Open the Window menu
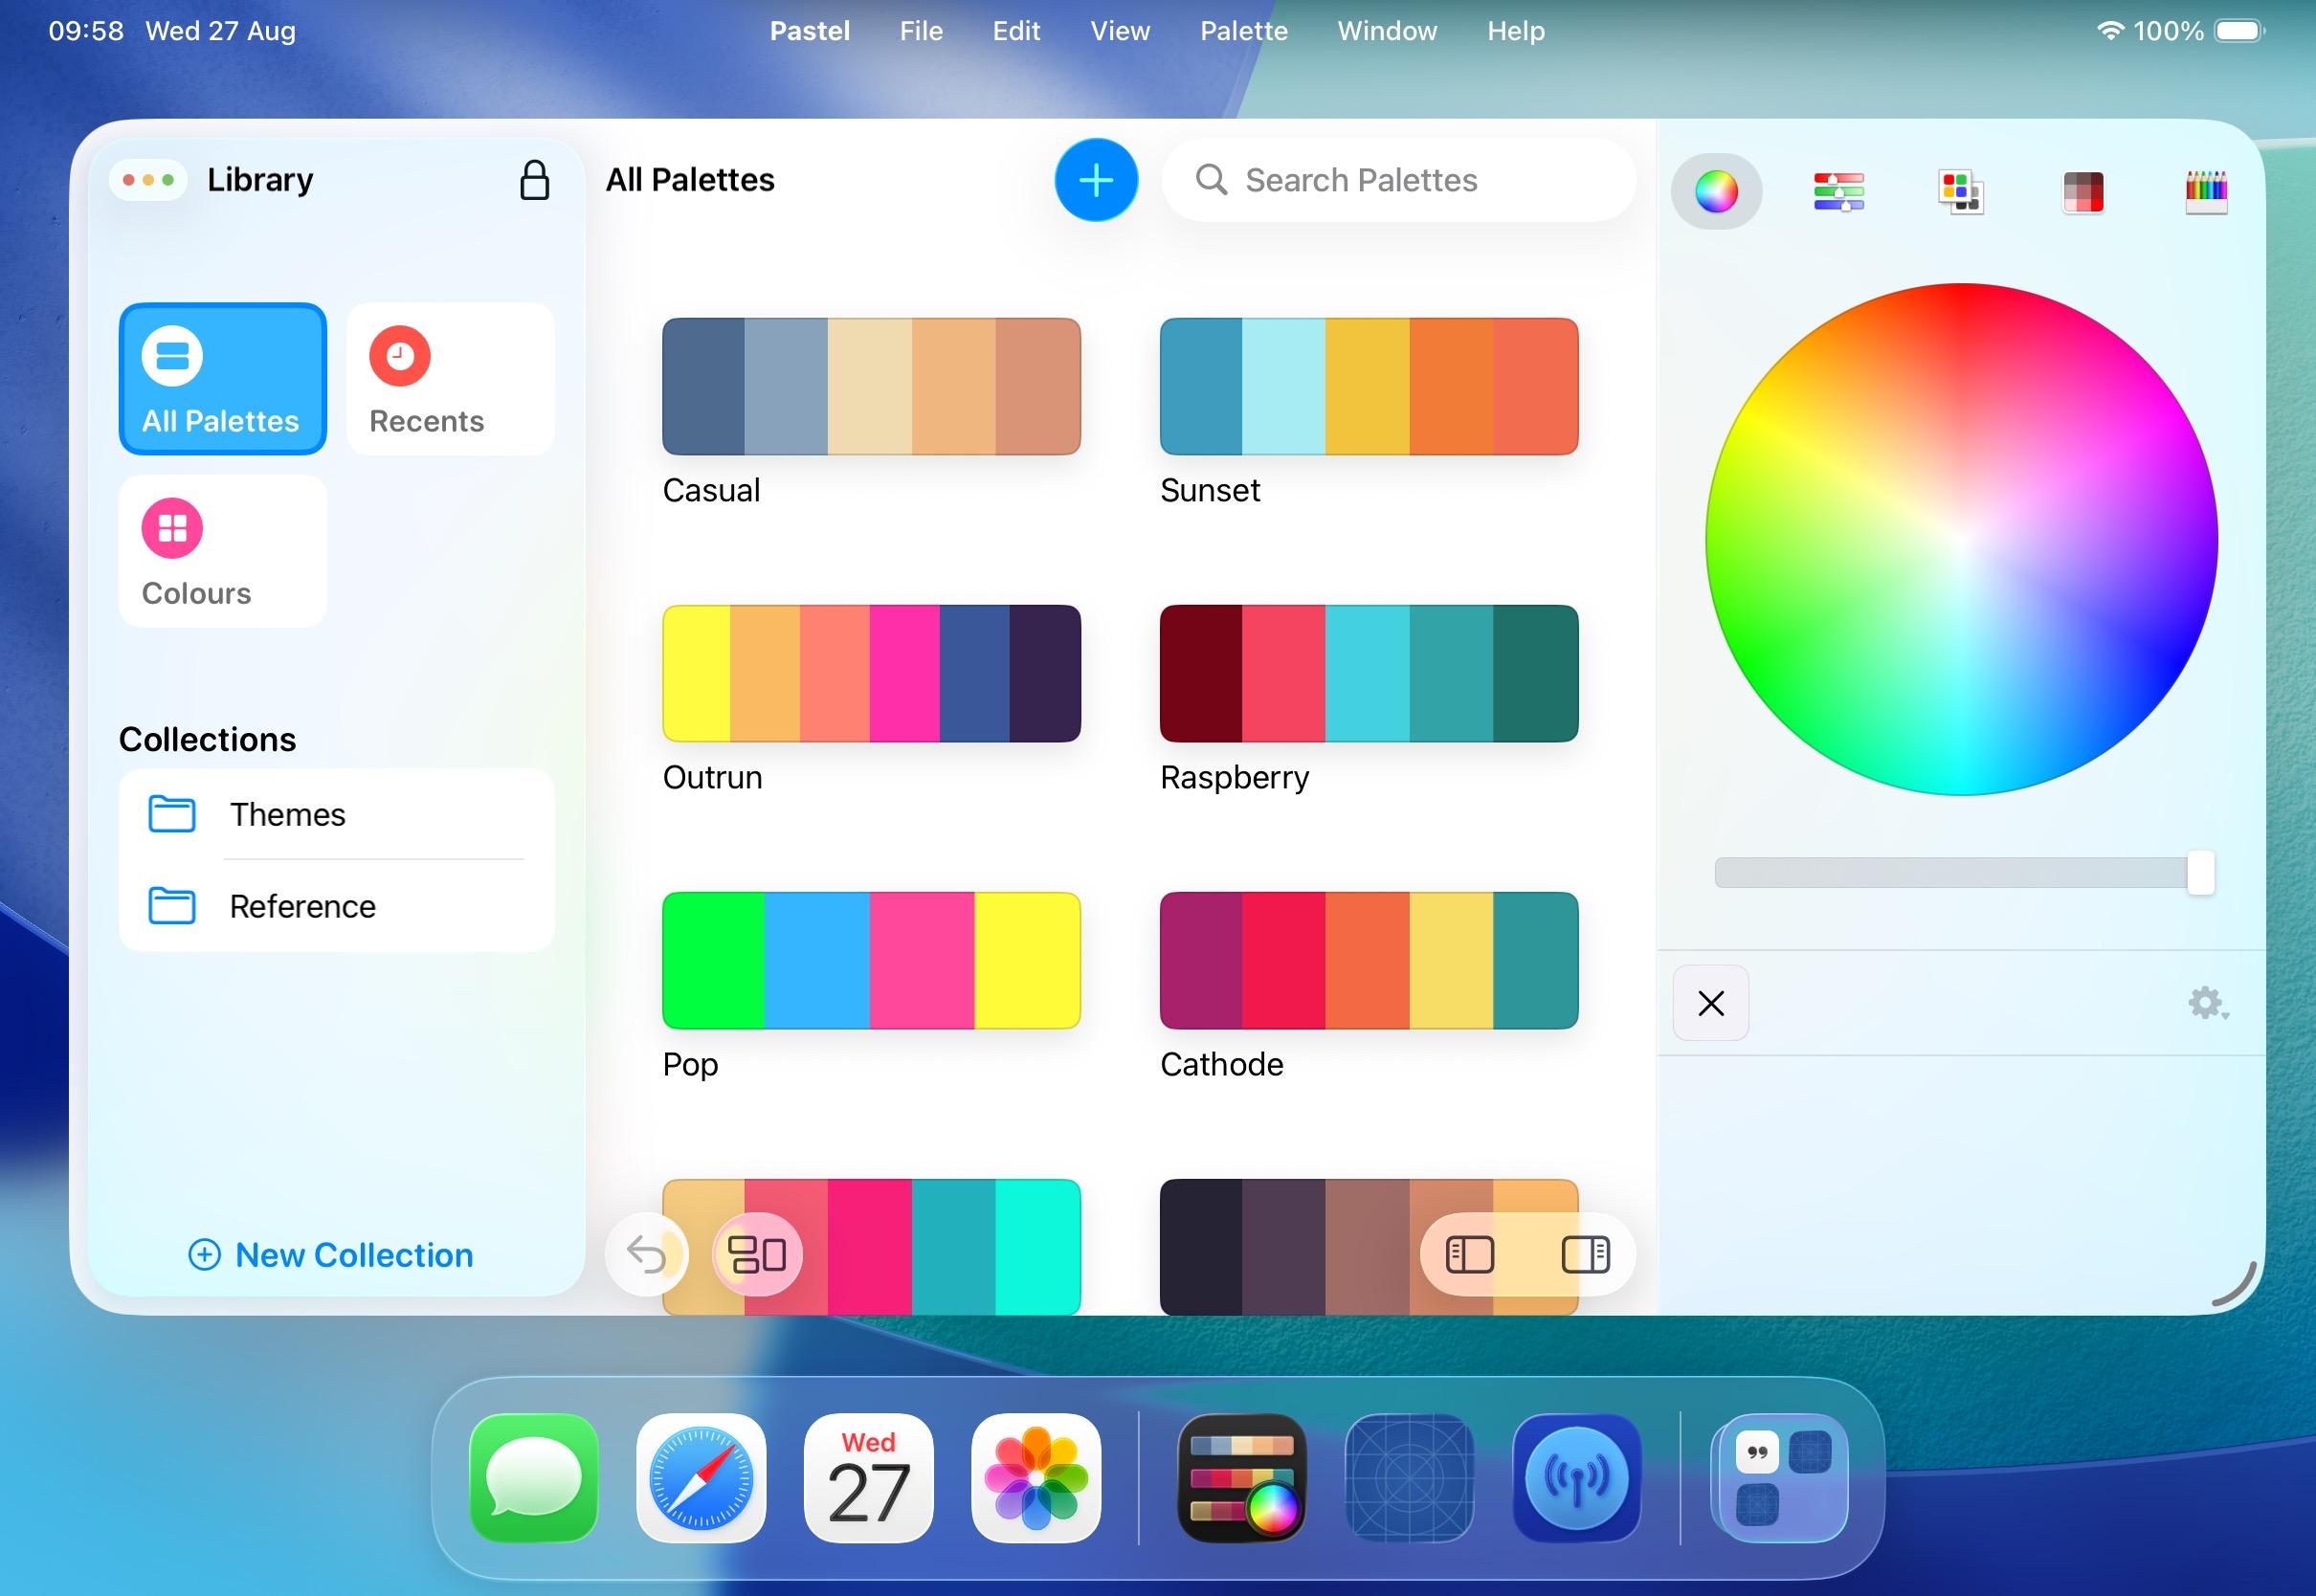Screen dimensions: 2316x1596 click(1387, 31)
